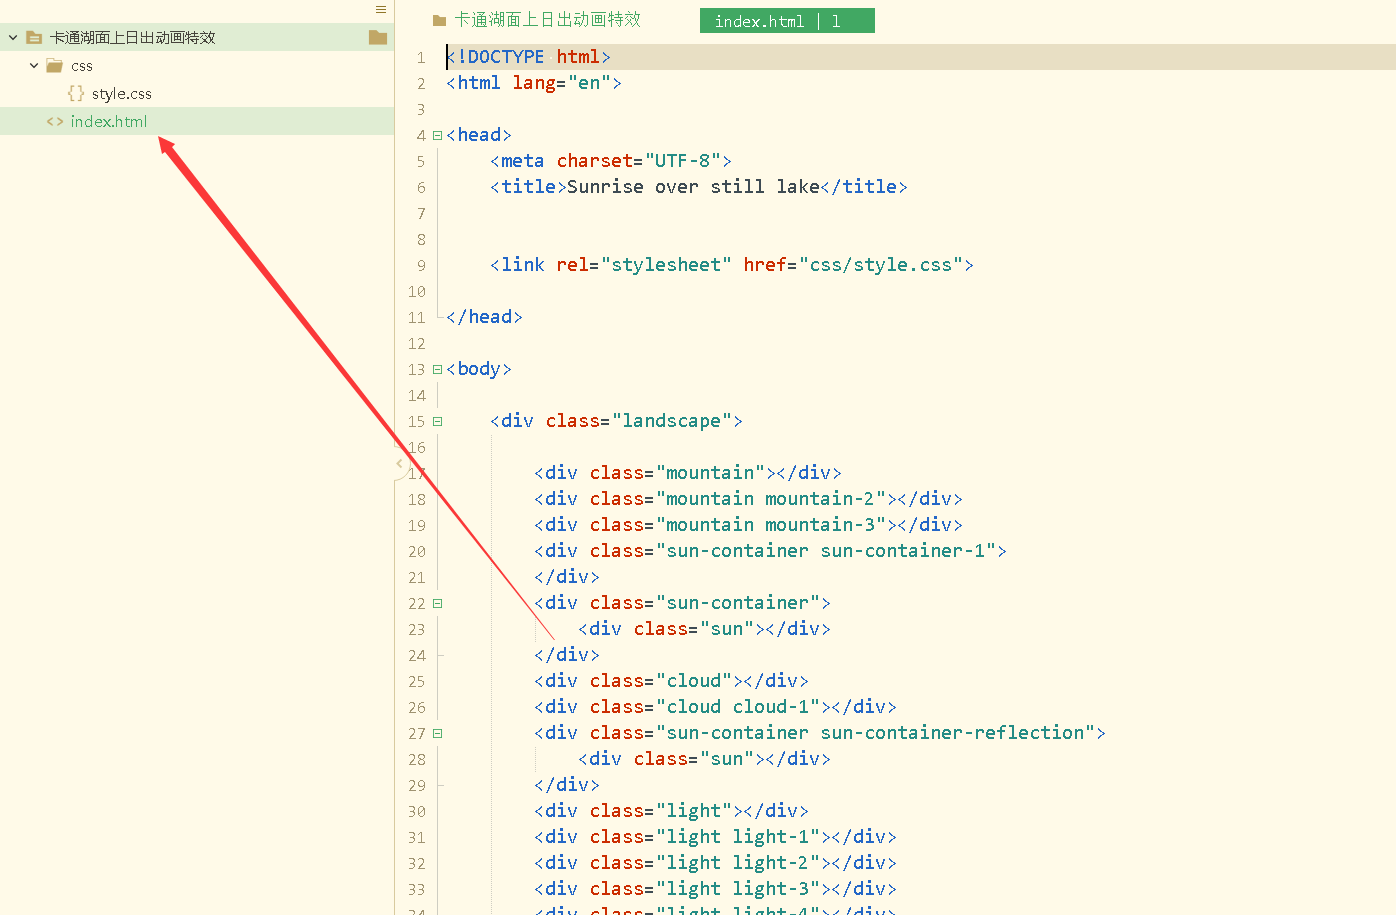Click the css folder icon

click(x=54, y=65)
